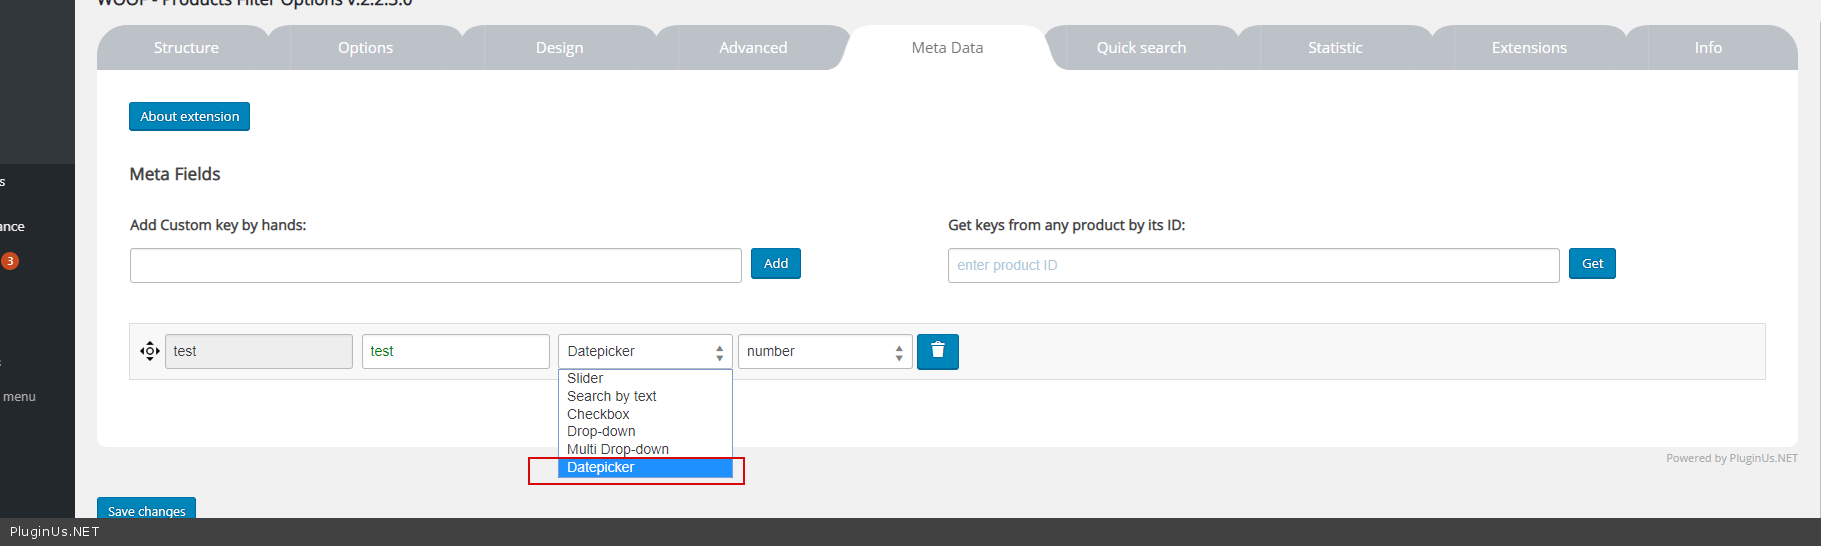Click the trash delete icon
The width and height of the screenshot is (1821, 546).
(937, 351)
